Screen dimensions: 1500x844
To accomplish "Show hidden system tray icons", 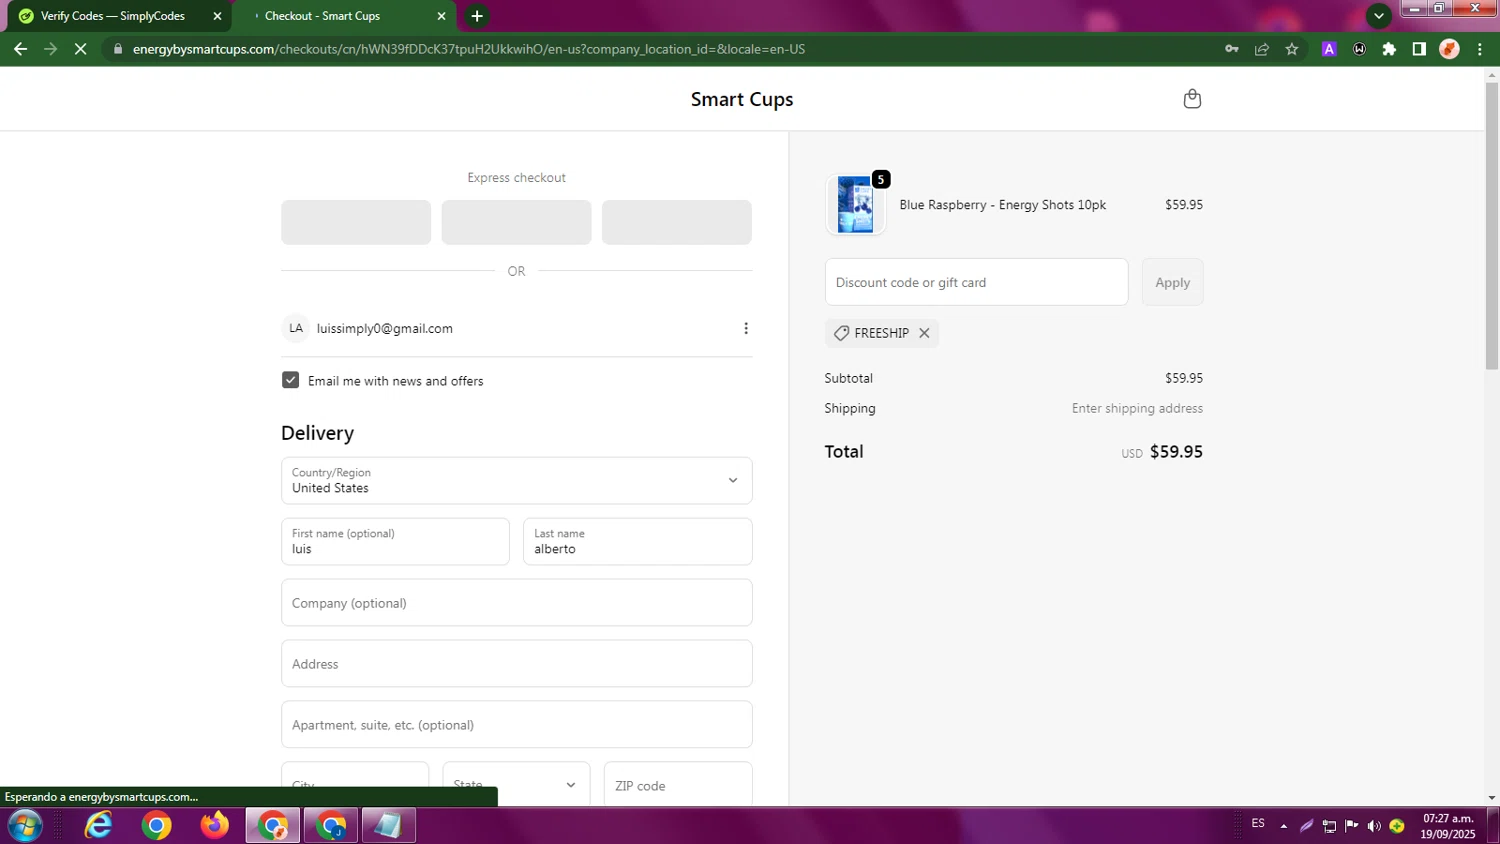I will click(1284, 826).
